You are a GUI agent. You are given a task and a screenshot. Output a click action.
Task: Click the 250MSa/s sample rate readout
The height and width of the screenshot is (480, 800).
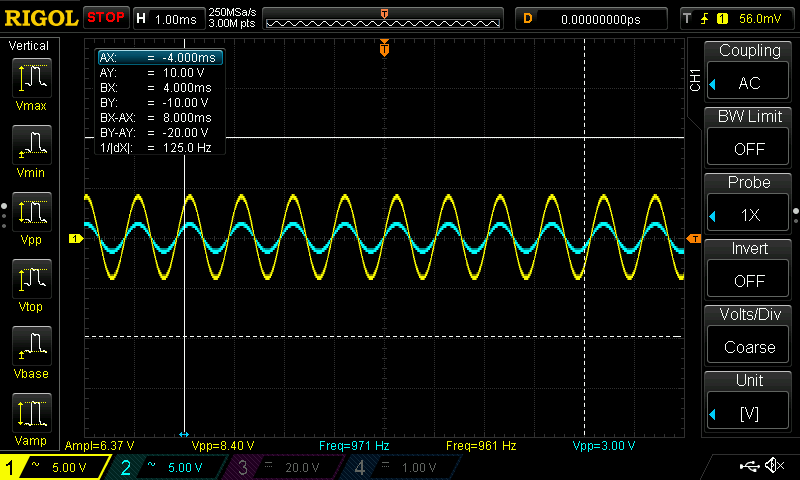click(232, 13)
